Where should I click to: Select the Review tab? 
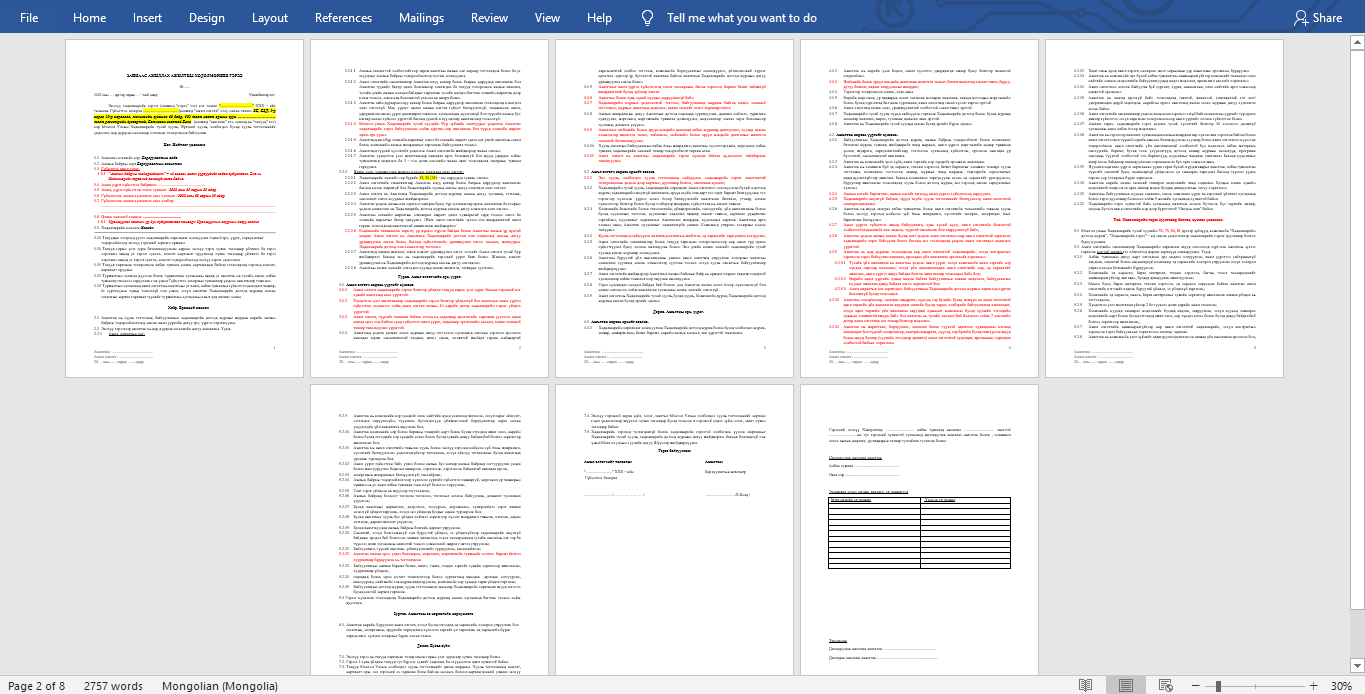click(489, 17)
